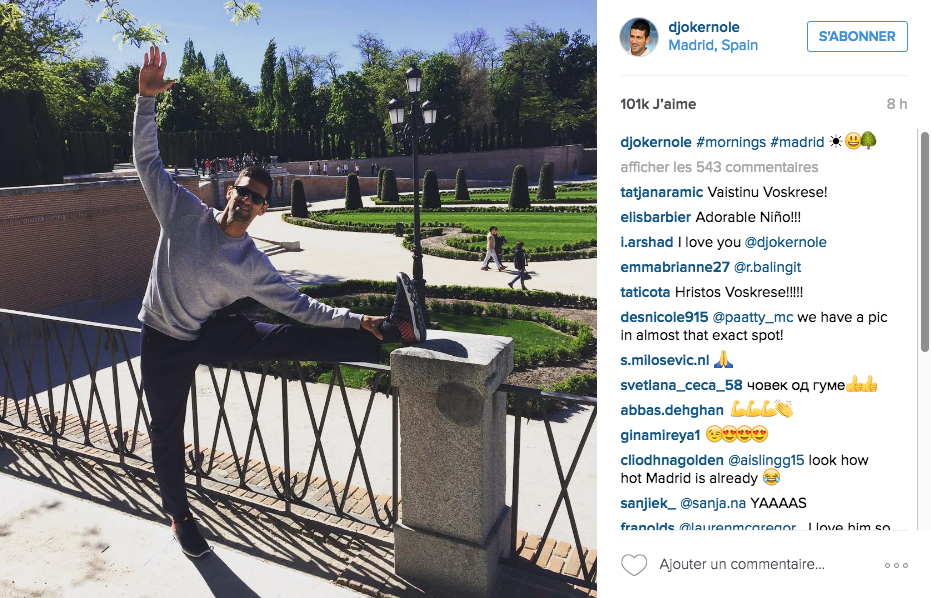The width and height of the screenshot is (931, 598).
Task: Click the S'ABONNER follow button
Action: tap(857, 36)
